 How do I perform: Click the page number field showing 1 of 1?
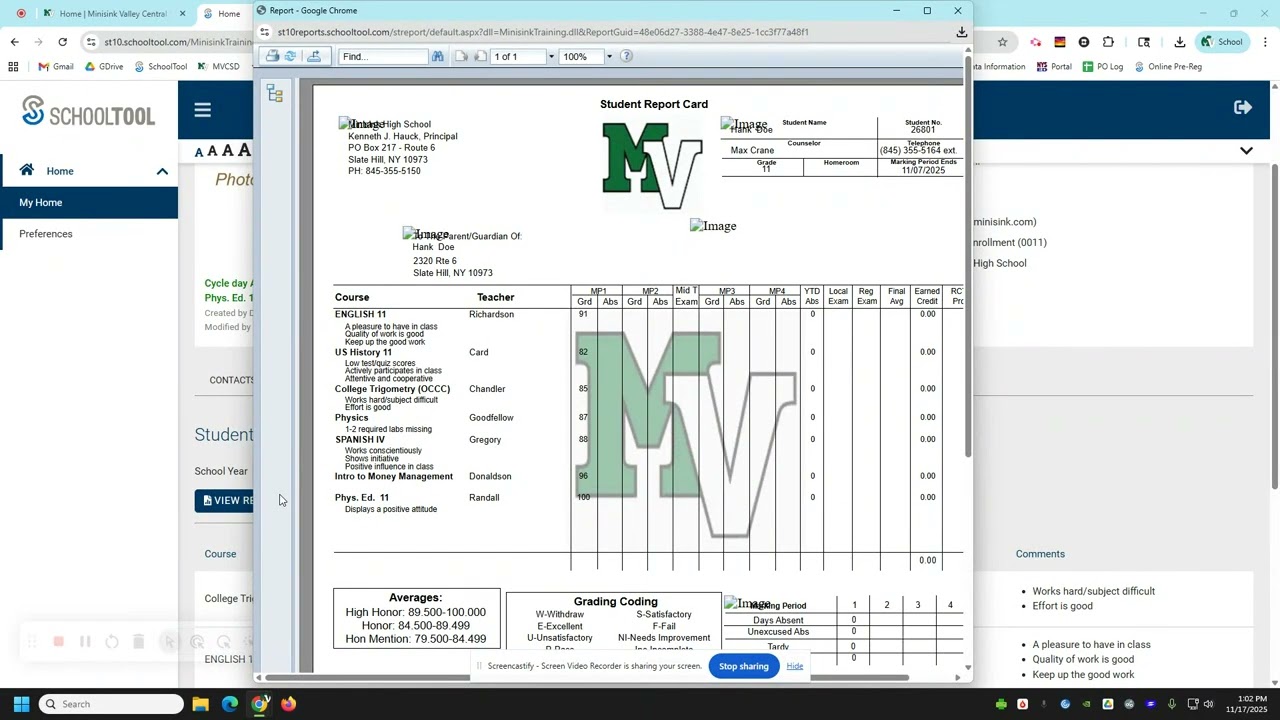(x=516, y=57)
